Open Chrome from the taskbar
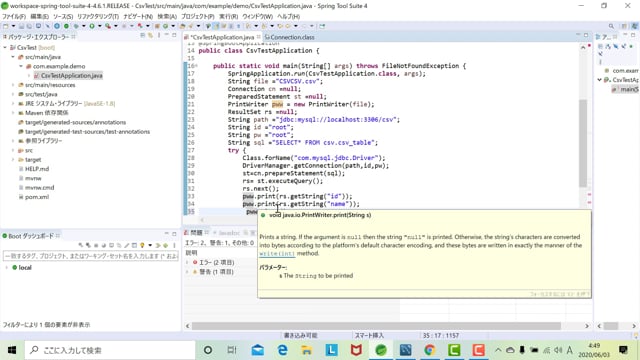The height and width of the screenshot is (360, 640). (x=429, y=350)
